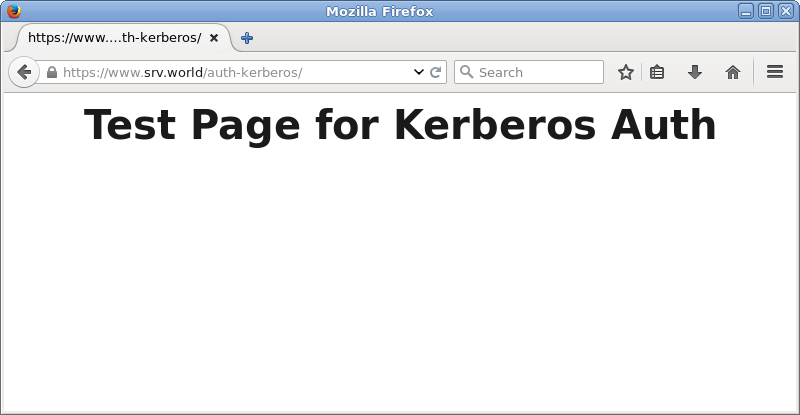This screenshot has height=415, width=800.
Task: Click the address bar URL text
Action: 183,72
